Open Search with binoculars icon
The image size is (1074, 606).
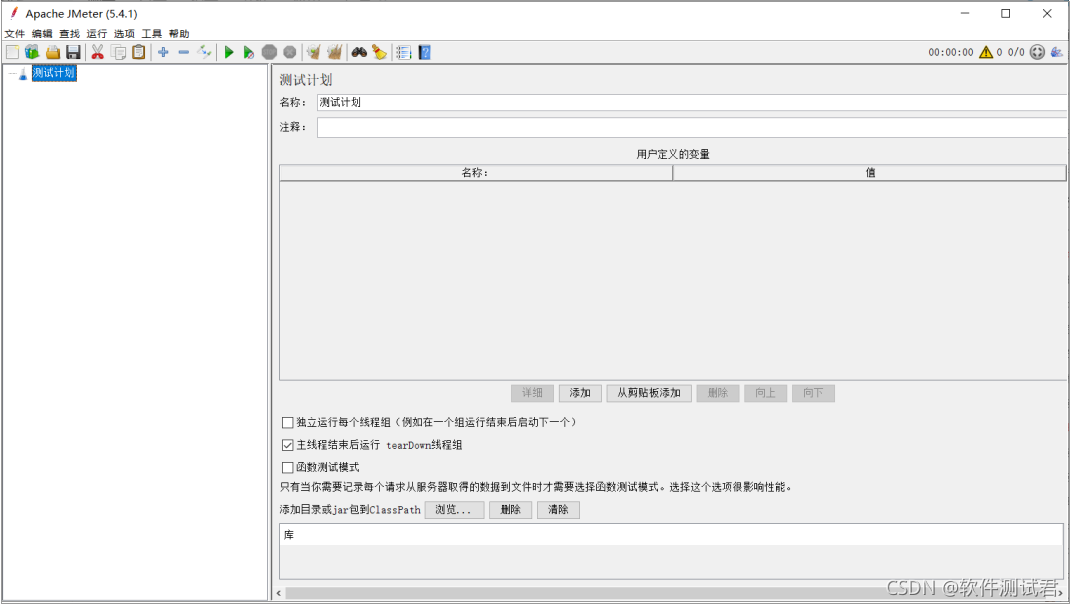tap(359, 52)
